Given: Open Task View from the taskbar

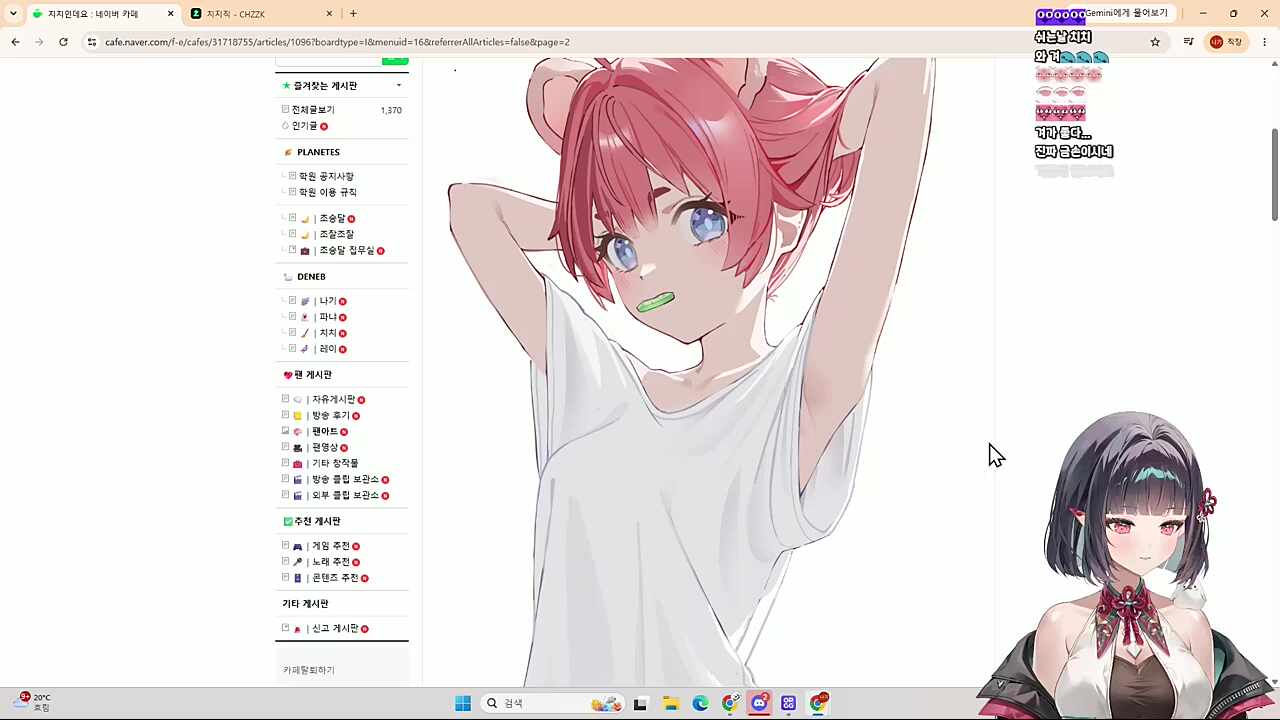Looking at the screenshot, I should pos(641,703).
